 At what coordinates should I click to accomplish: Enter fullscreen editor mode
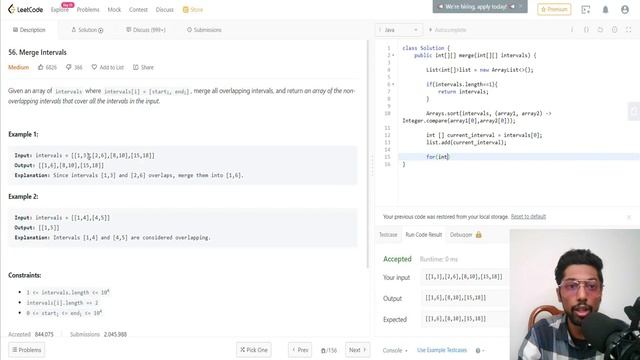(x=629, y=30)
